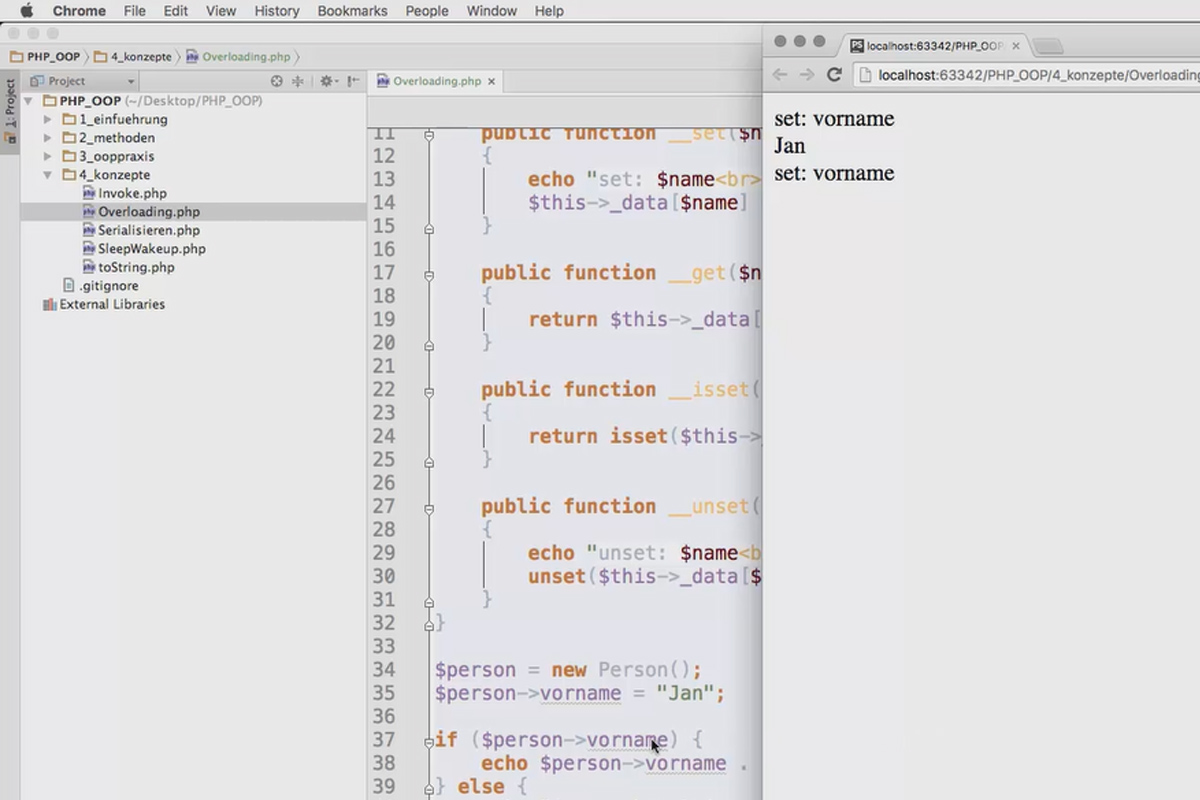Image resolution: width=1200 pixels, height=800 pixels.
Task: Click $person variable on line 34
Action: pos(475,670)
